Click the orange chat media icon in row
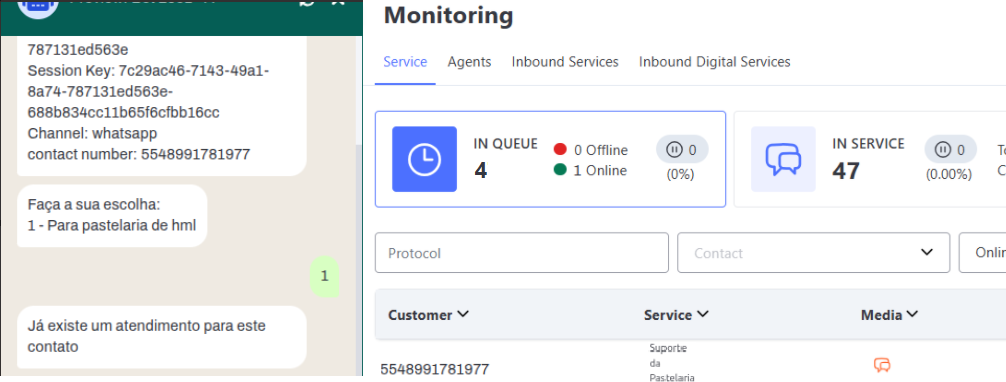The height and width of the screenshot is (382, 1006). [882, 365]
